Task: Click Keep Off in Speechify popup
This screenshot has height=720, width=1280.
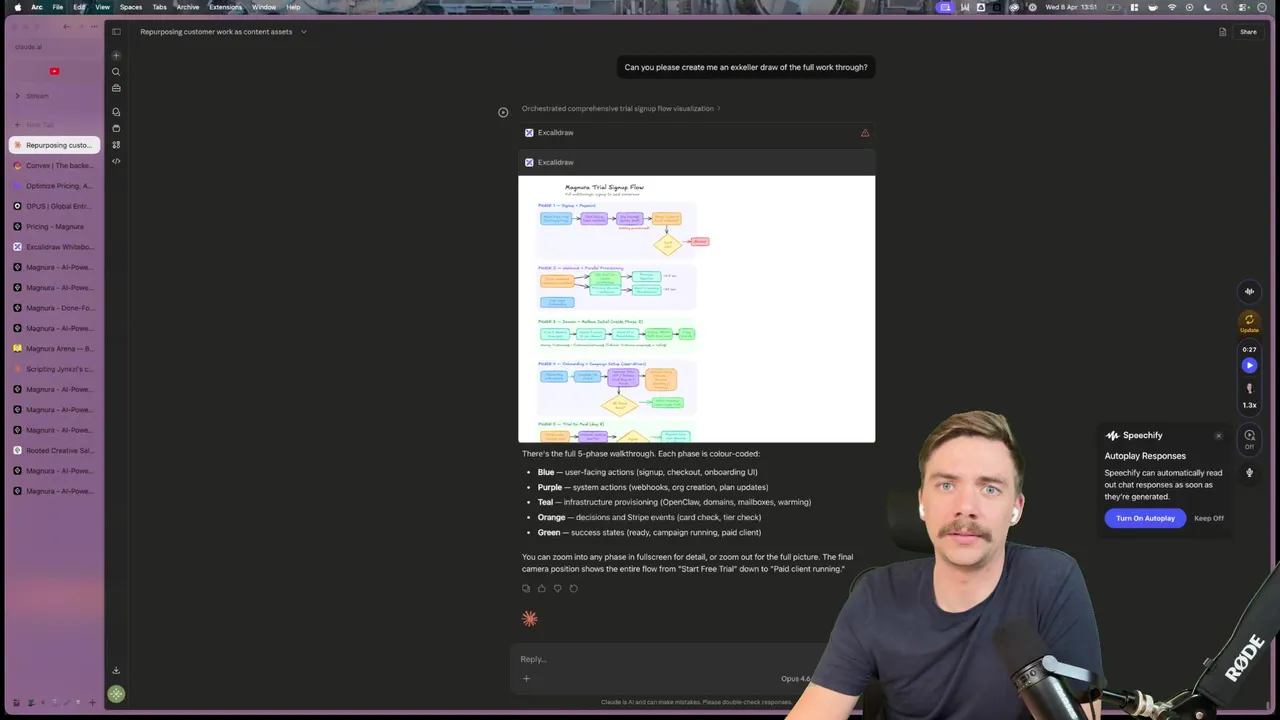Action: [1209, 518]
